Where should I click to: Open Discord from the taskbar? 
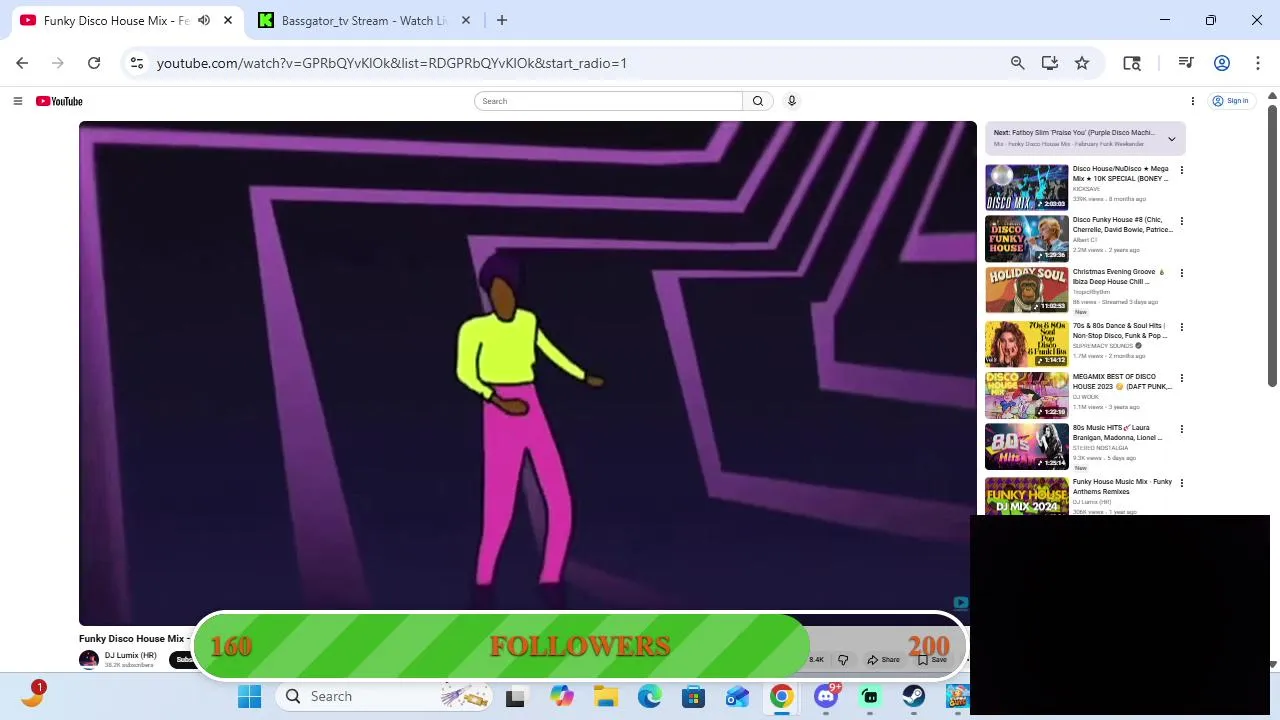coord(826,696)
